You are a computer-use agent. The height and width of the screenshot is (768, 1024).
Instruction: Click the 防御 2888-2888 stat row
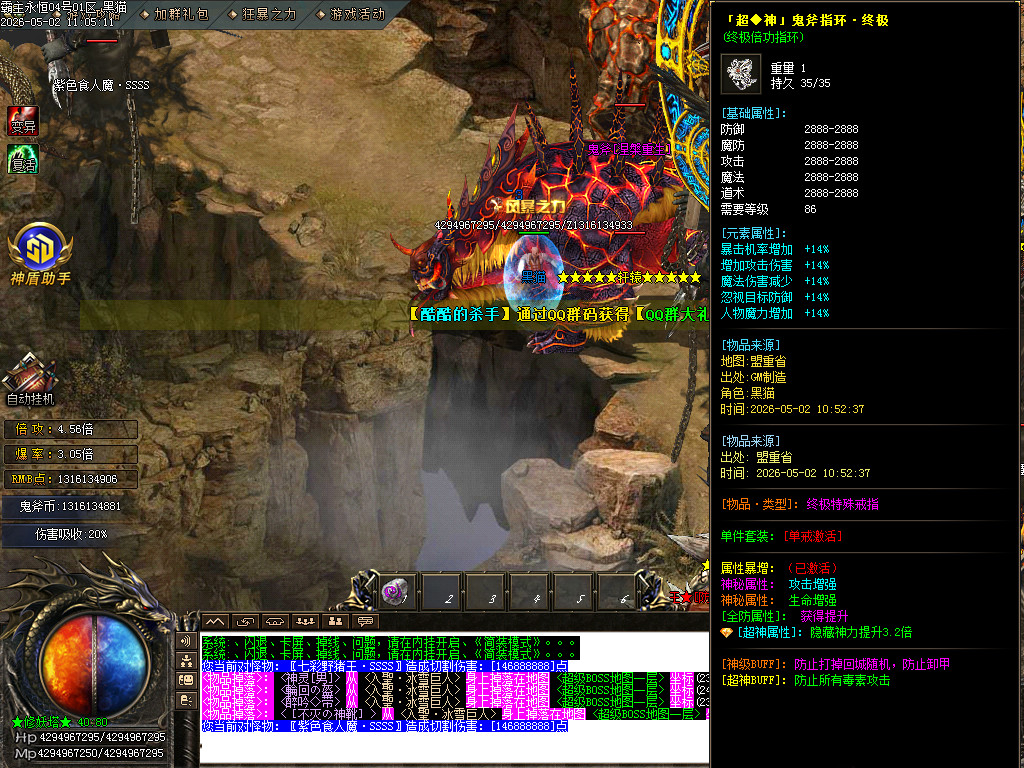pyautogui.click(x=790, y=129)
